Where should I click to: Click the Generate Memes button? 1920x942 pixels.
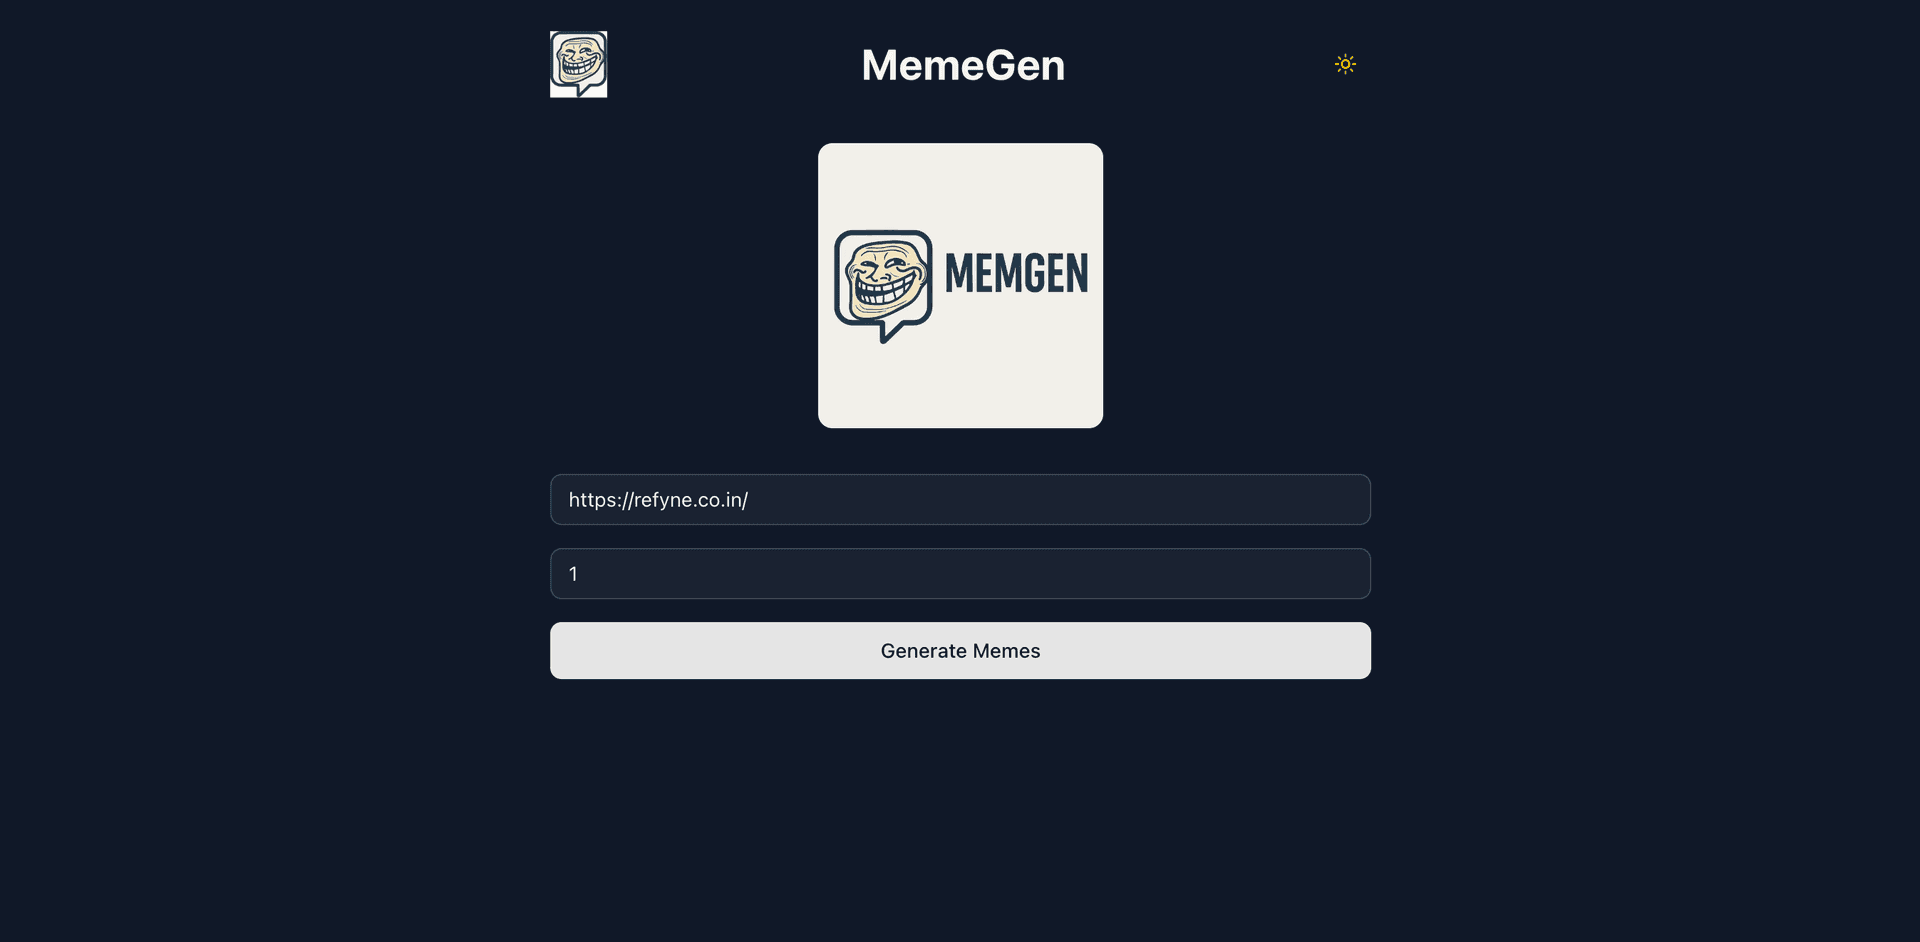960,651
